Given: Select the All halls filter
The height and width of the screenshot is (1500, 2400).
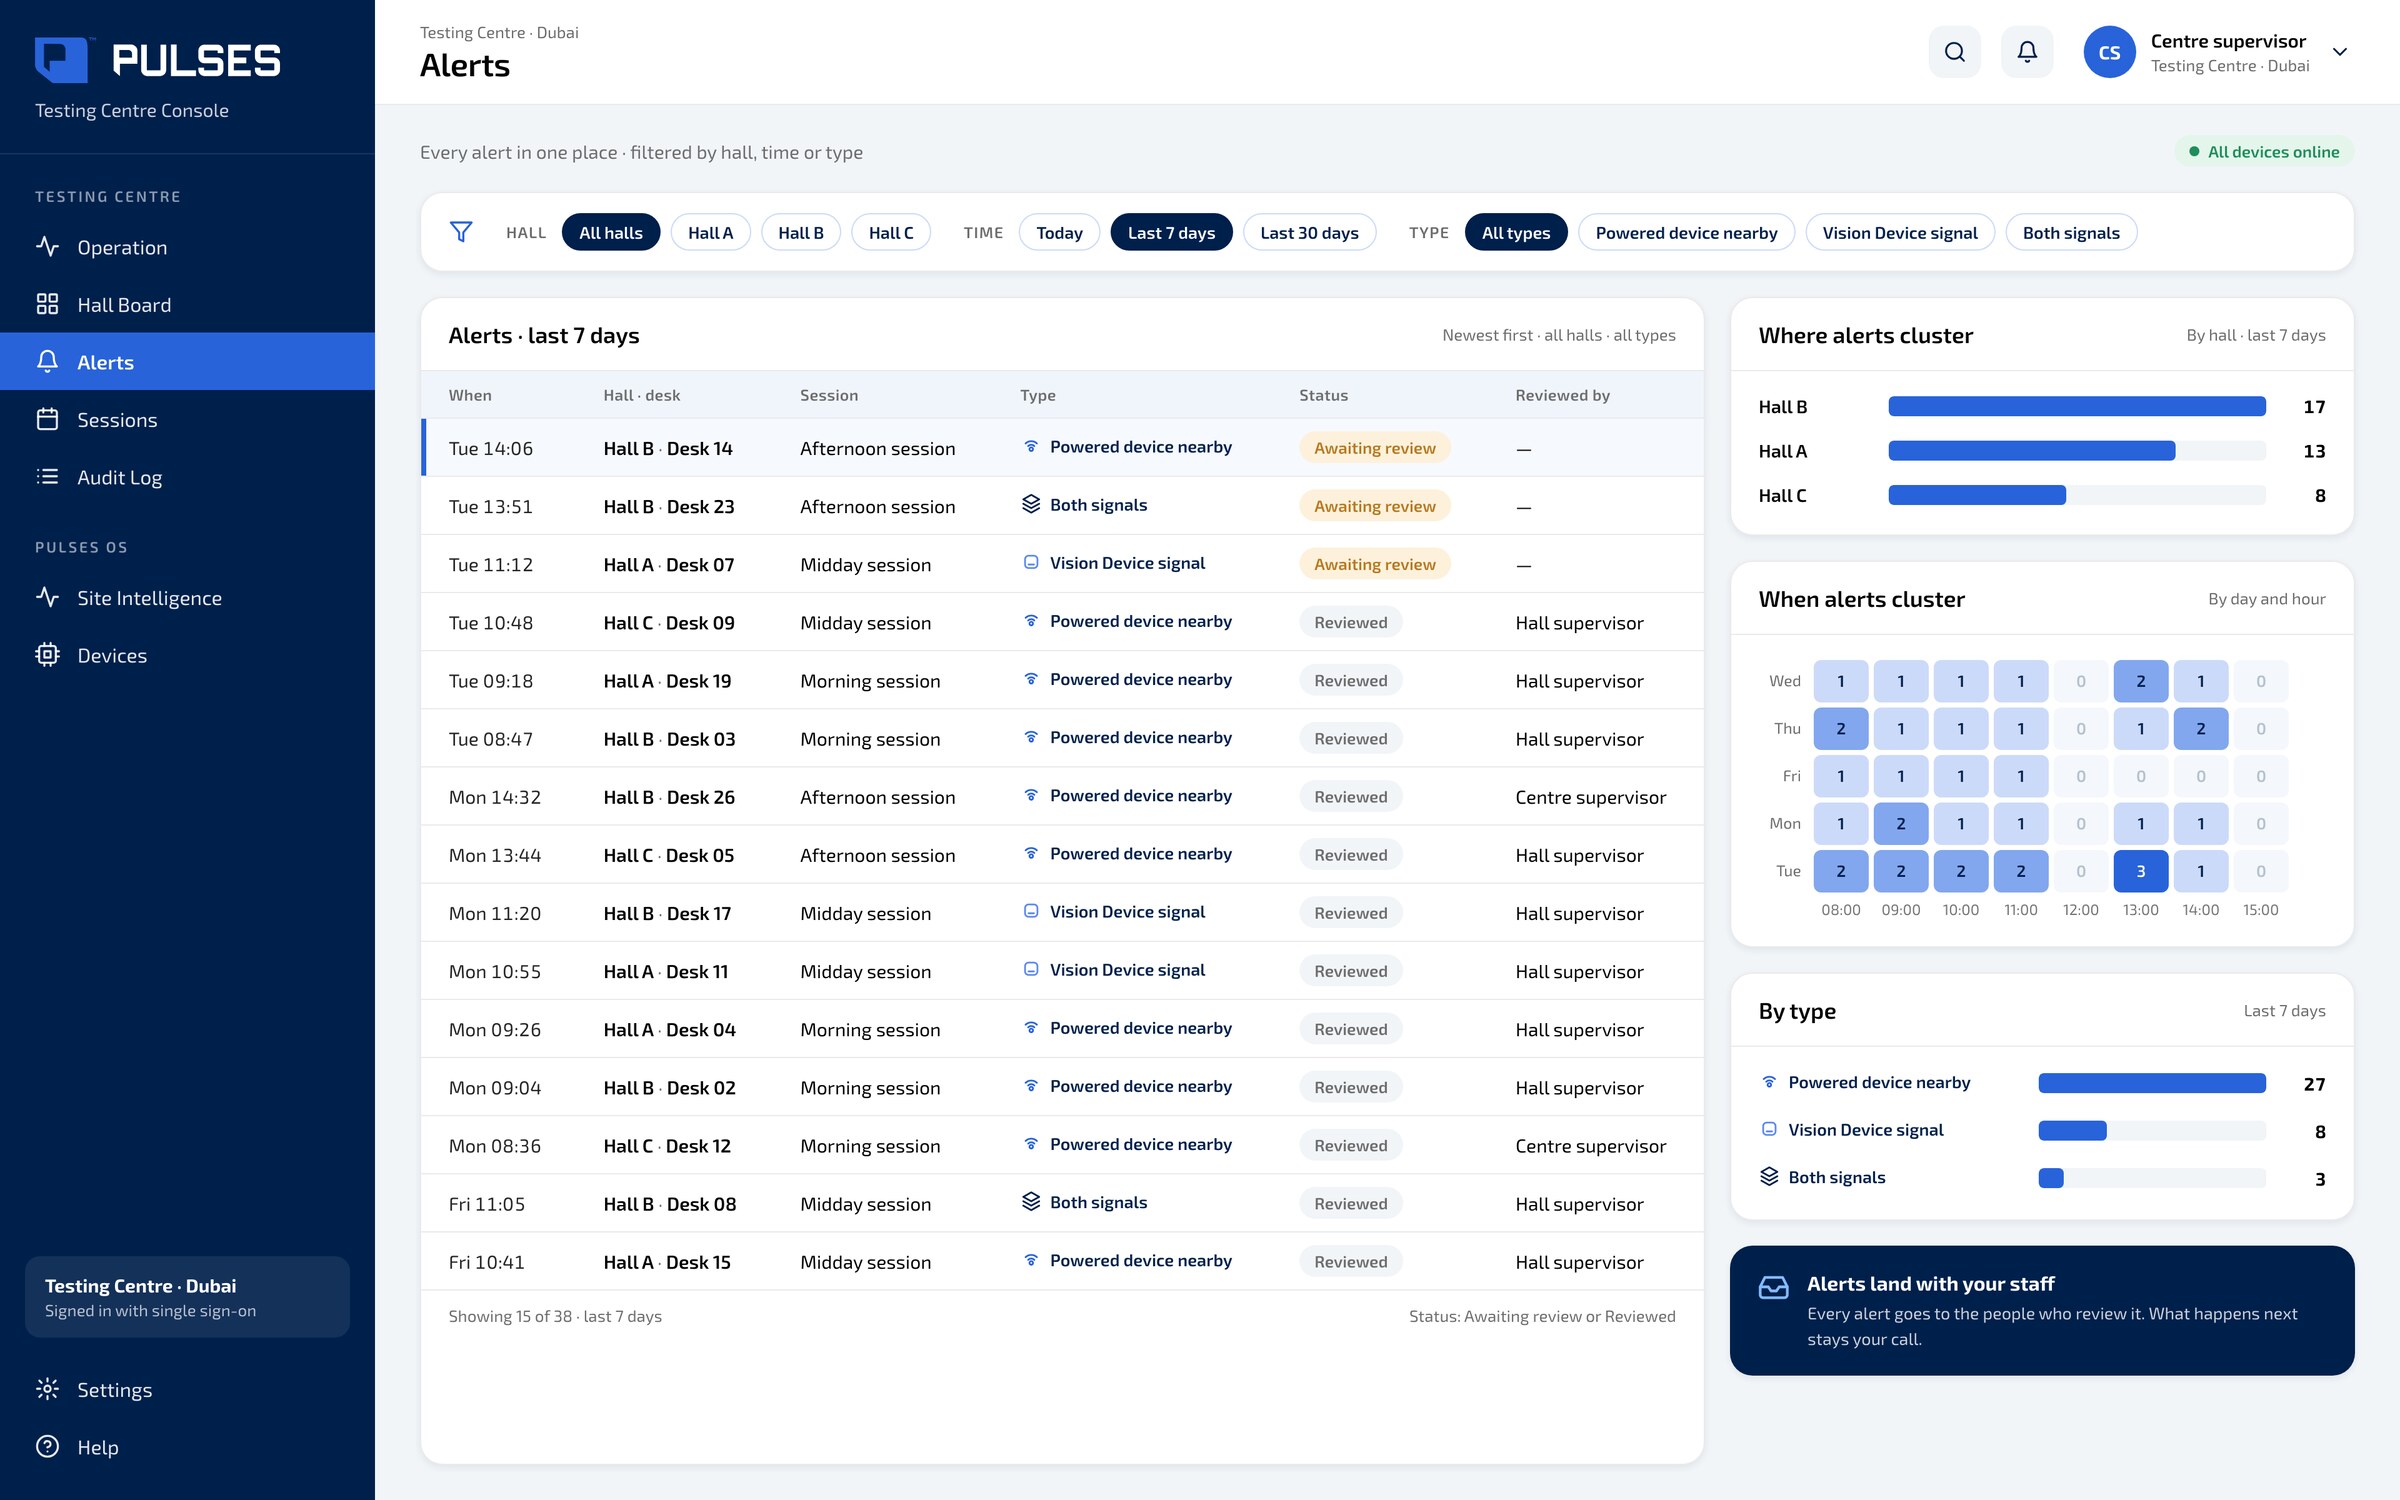Looking at the screenshot, I should (611, 232).
